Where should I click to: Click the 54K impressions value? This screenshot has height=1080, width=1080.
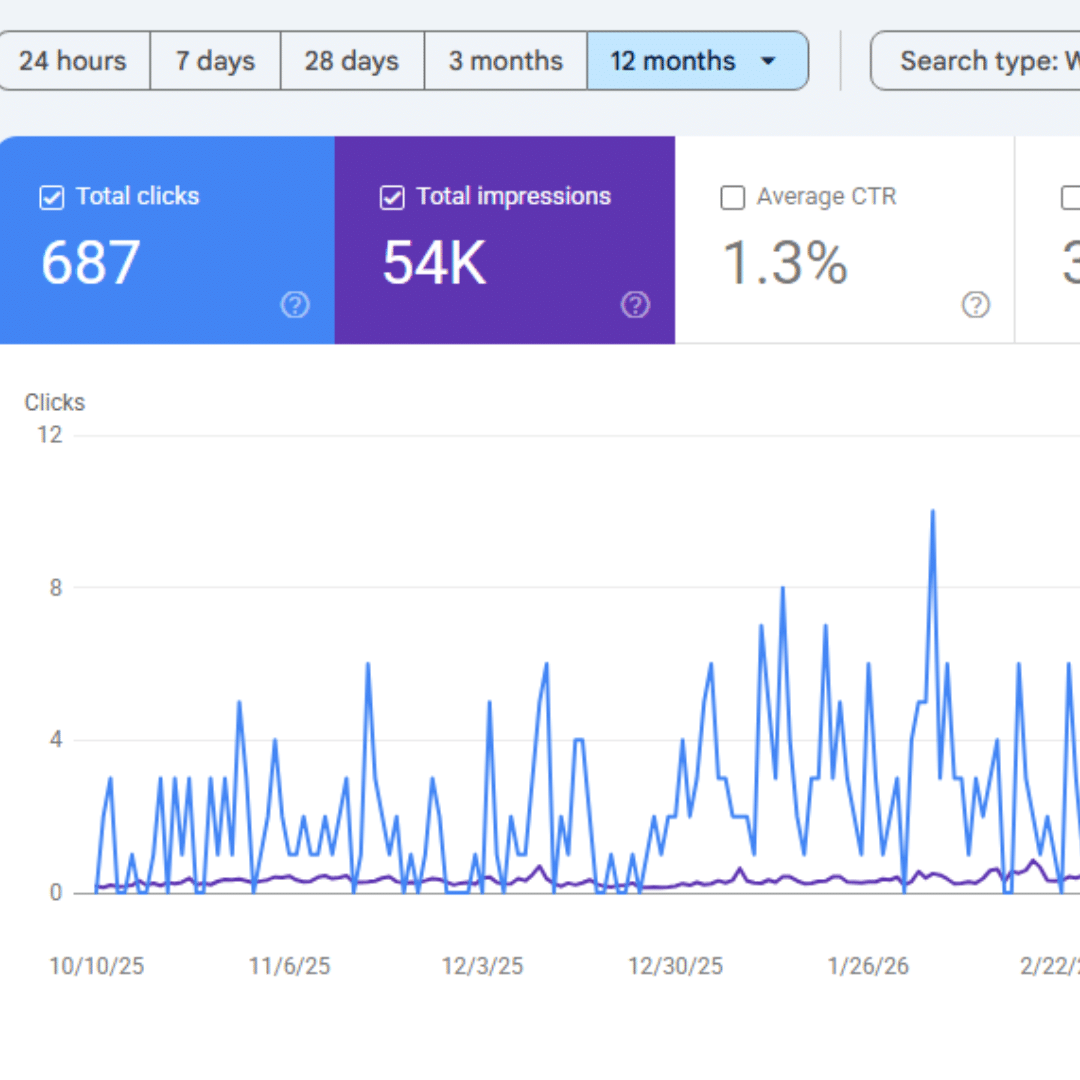click(x=435, y=262)
